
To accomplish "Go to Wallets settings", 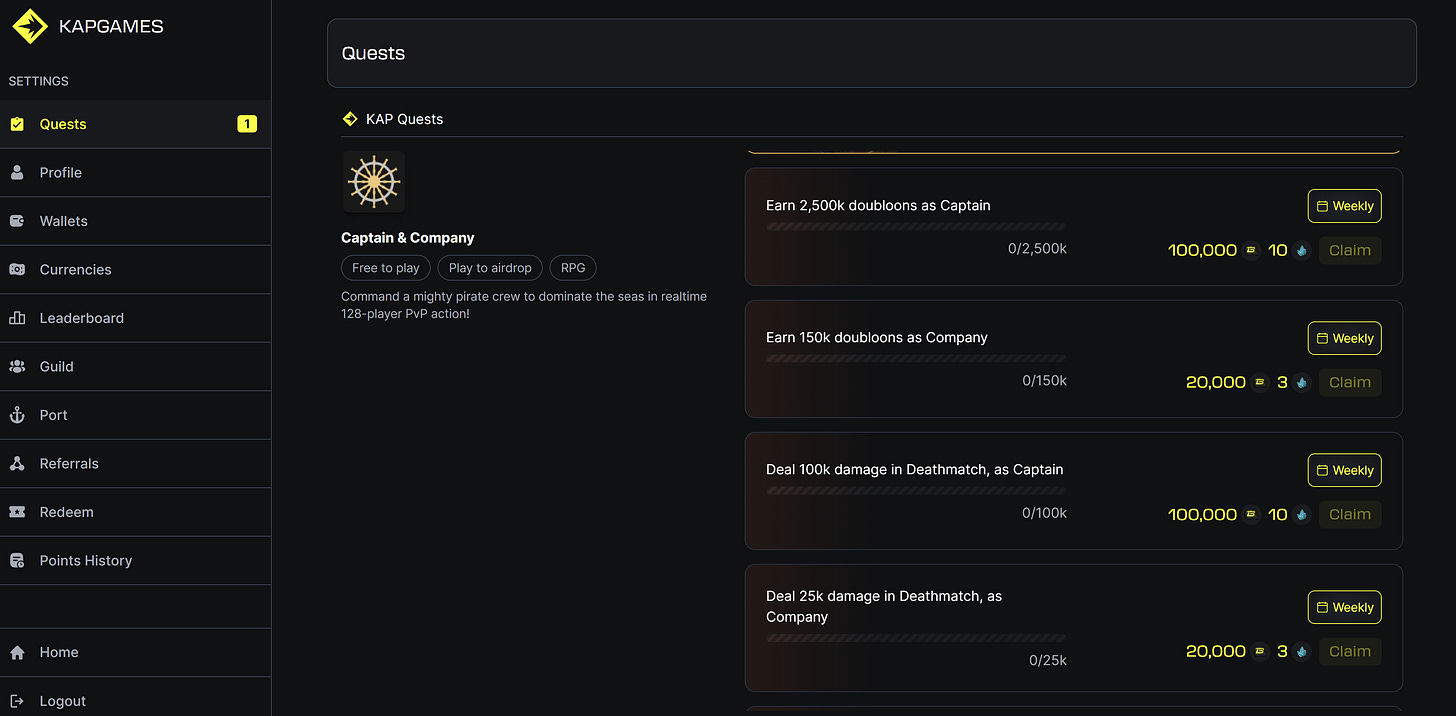I will coord(135,221).
